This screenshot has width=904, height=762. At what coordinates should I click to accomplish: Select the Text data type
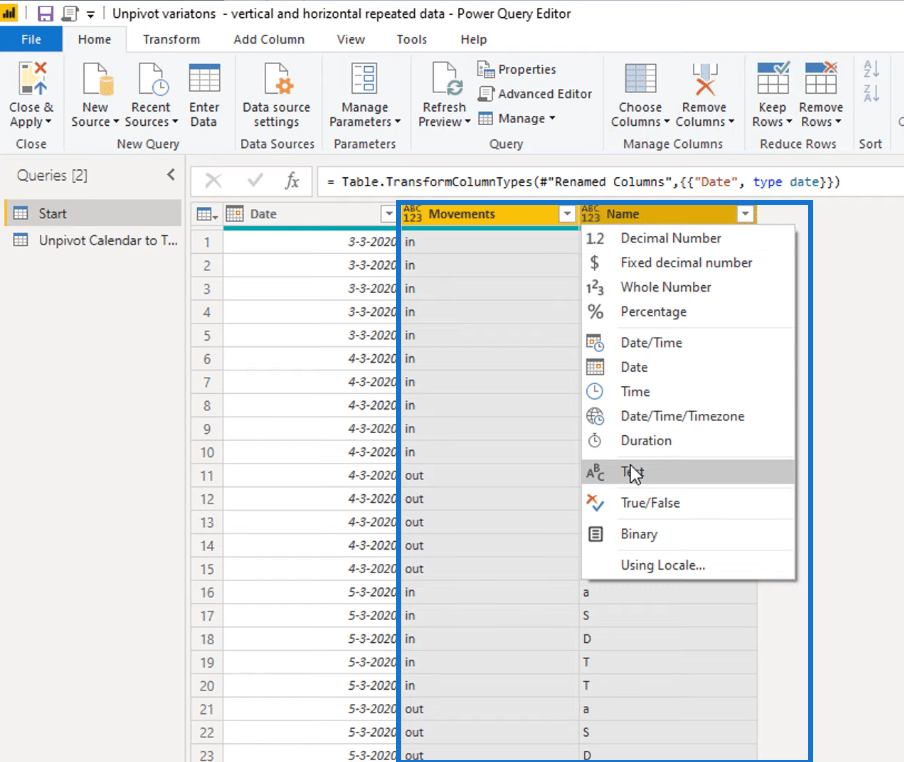coord(688,472)
